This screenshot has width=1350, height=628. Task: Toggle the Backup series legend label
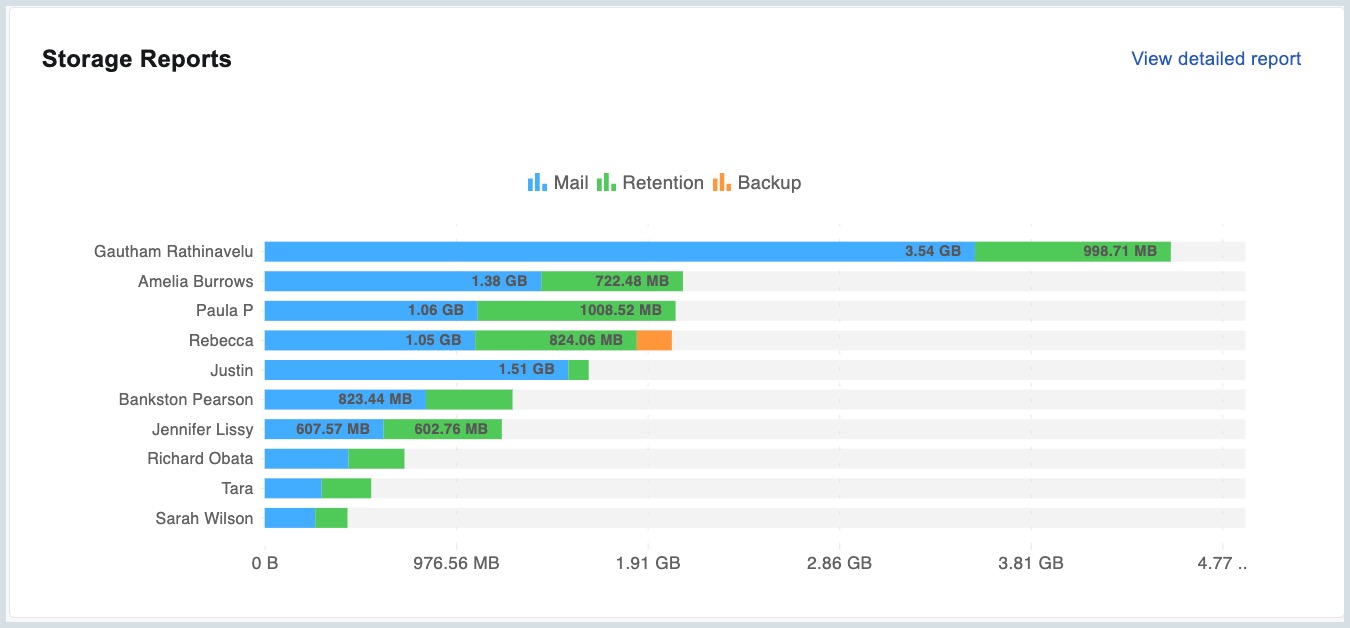tap(769, 183)
